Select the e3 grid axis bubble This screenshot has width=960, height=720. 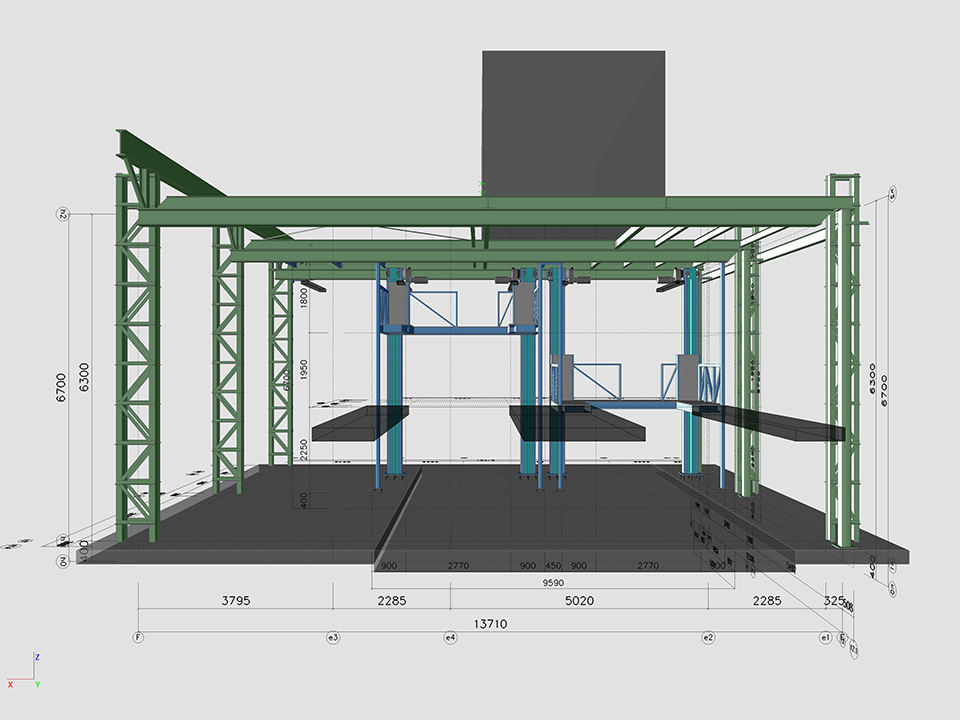tap(333, 636)
